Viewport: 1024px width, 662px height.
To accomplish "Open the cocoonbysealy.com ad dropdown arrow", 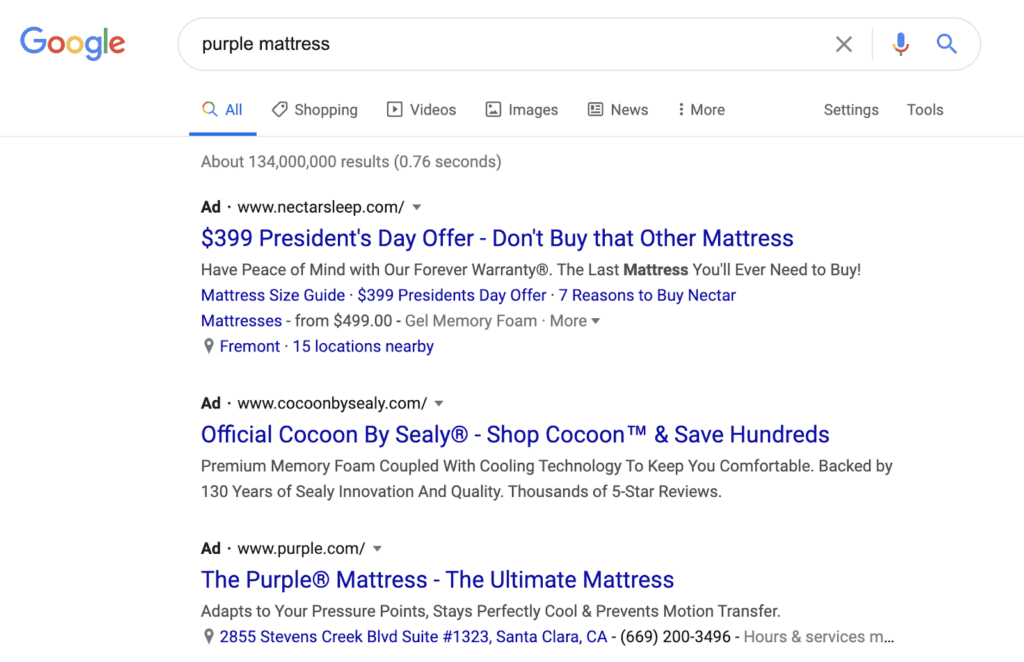I will pyautogui.click(x=439, y=403).
